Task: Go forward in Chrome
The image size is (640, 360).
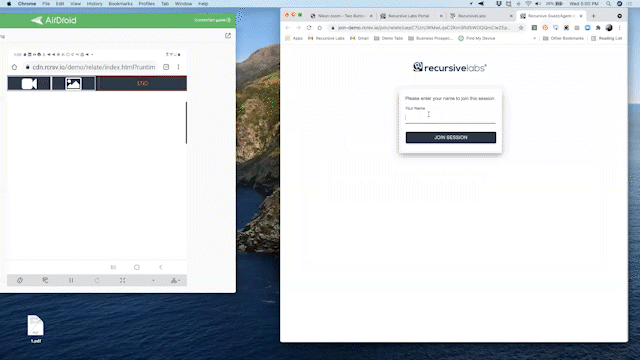Action: (x=298, y=28)
